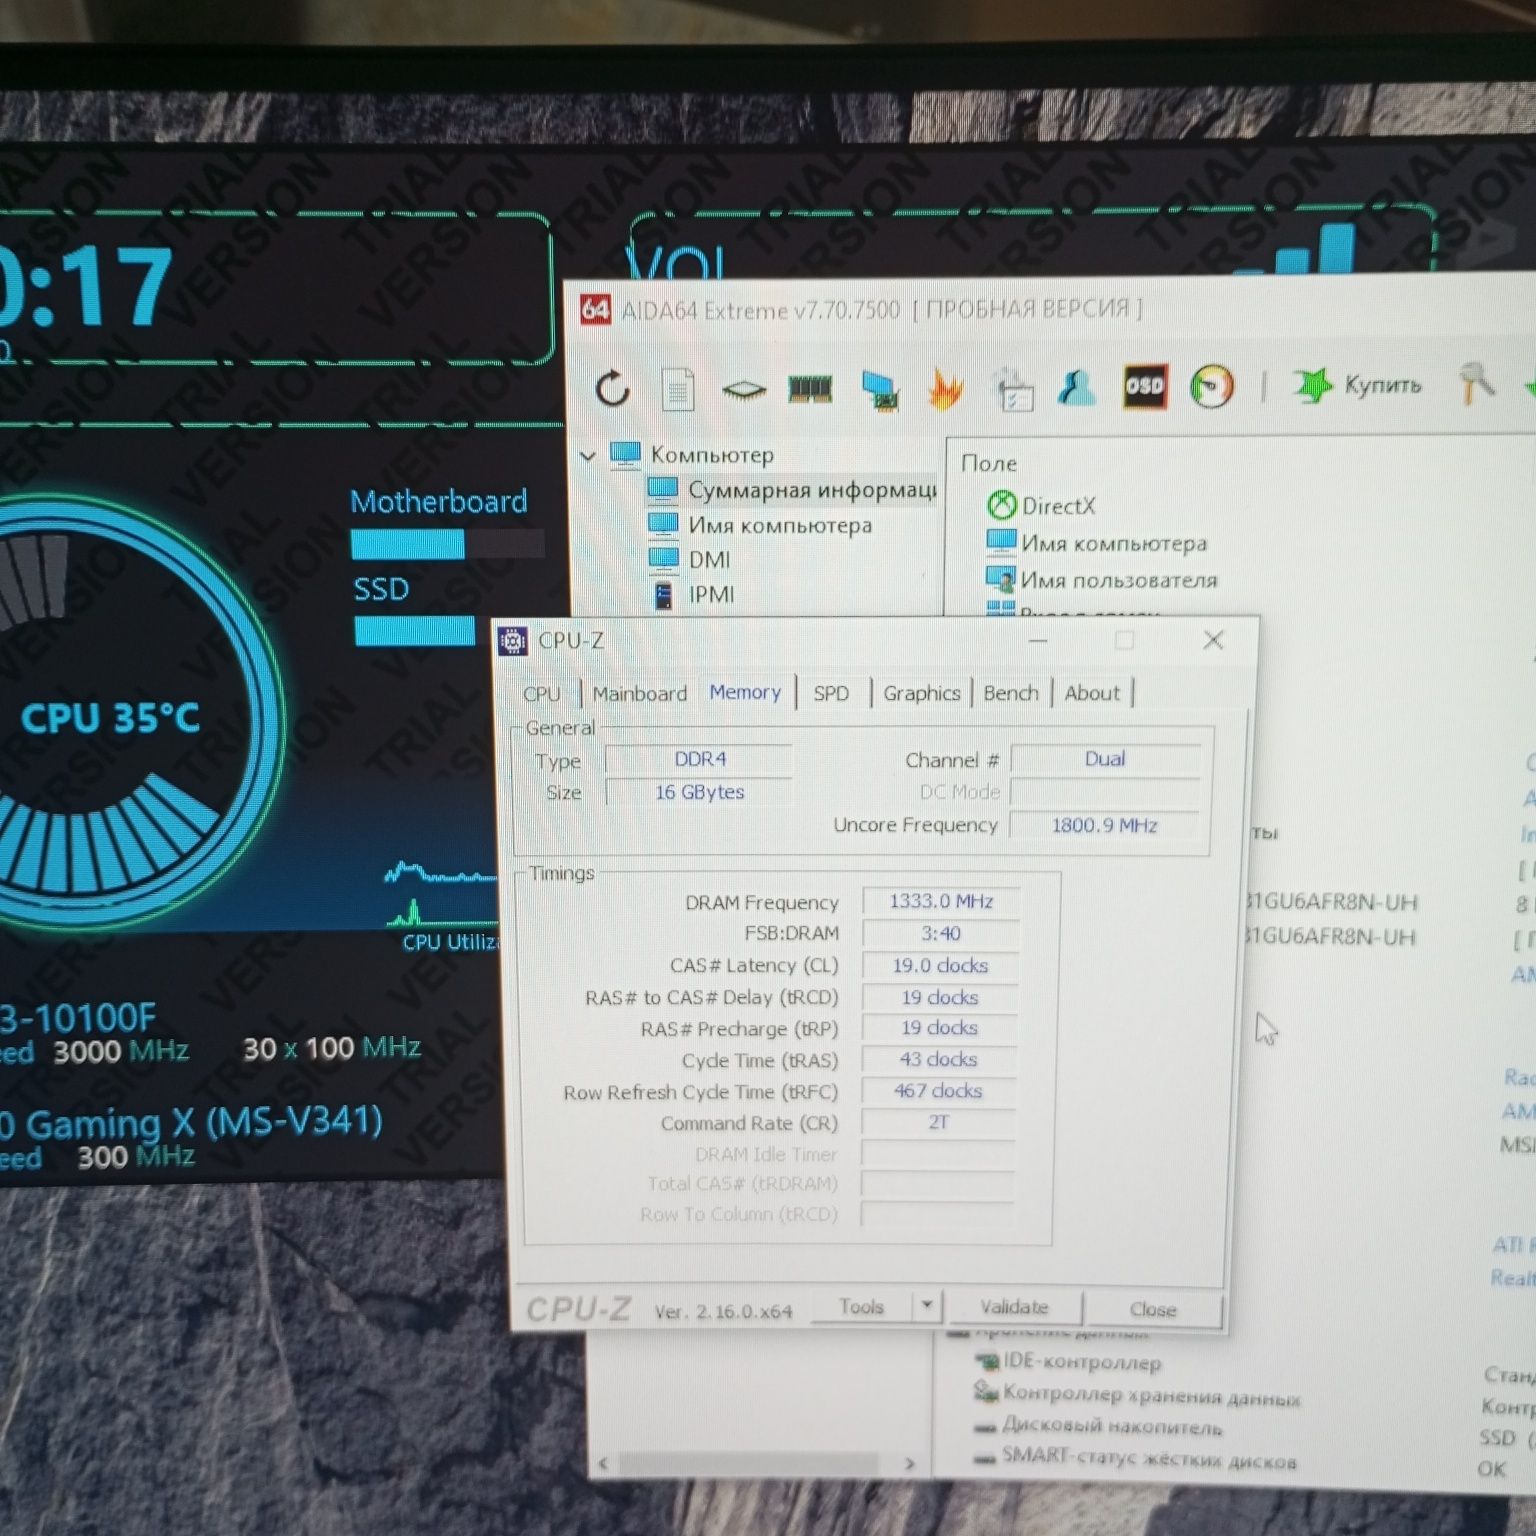The height and width of the screenshot is (1536, 1536).
Task: Click the AIDA64 monitor diagnostics toolbar icon
Action: tap(880, 389)
